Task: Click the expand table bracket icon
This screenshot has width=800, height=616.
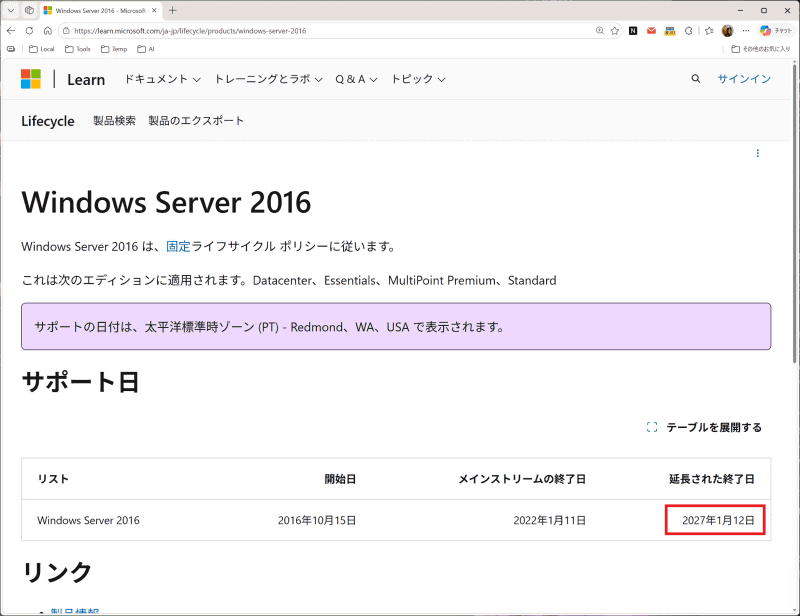Action: coord(652,427)
